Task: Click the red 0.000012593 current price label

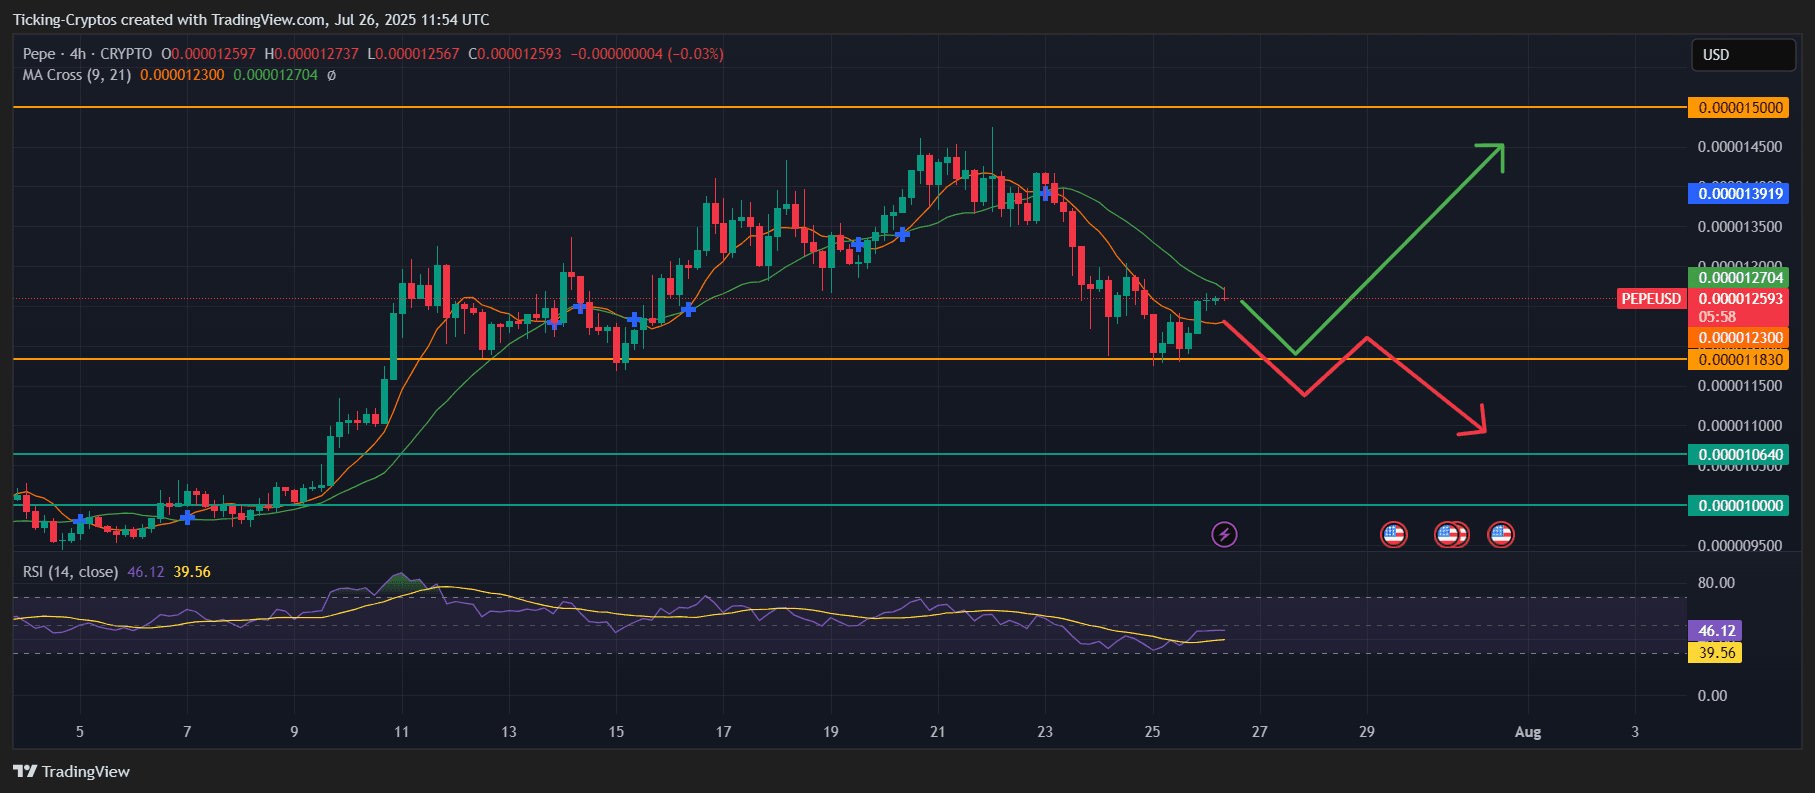Action: click(1738, 299)
